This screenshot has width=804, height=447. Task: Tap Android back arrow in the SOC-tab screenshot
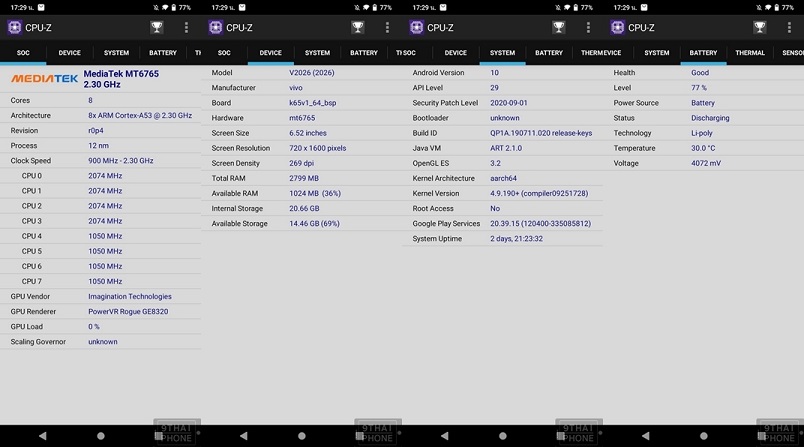tap(43, 436)
